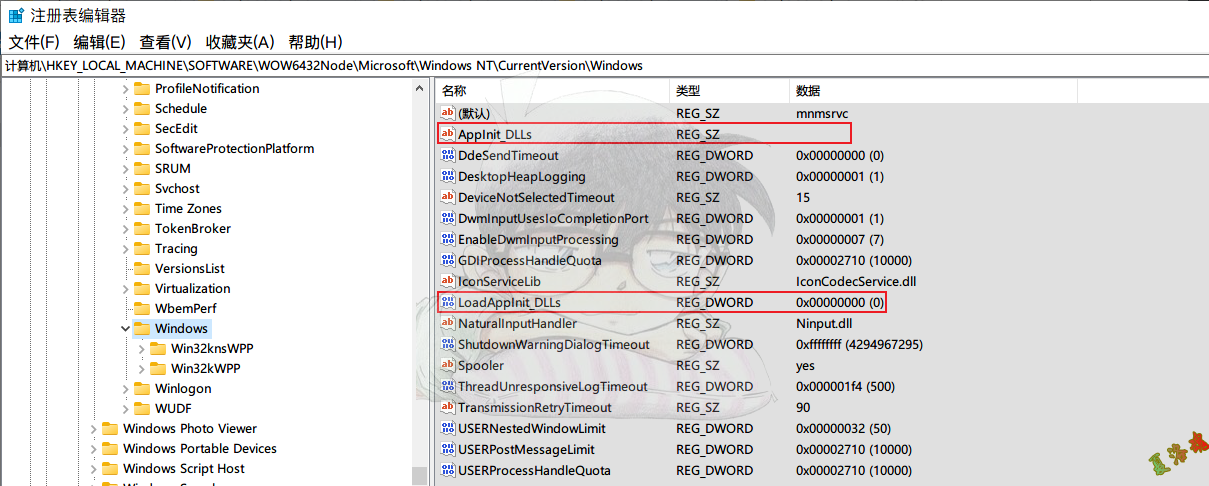Click the IconServiceLib string icon
Image resolution: width=1209 pixels, height=486 pixels.
coord(448,281)
